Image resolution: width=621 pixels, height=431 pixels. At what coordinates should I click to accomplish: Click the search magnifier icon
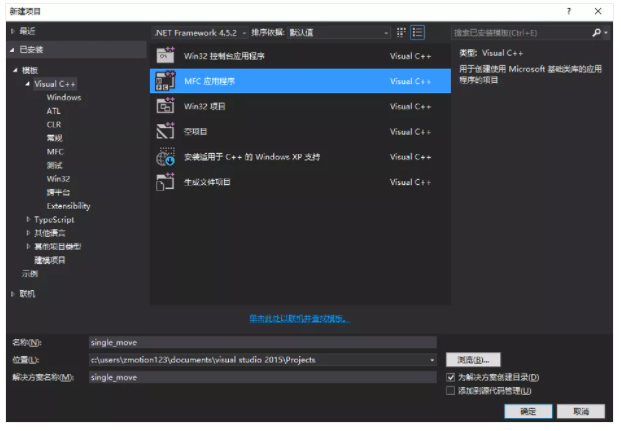click(596, 32)
